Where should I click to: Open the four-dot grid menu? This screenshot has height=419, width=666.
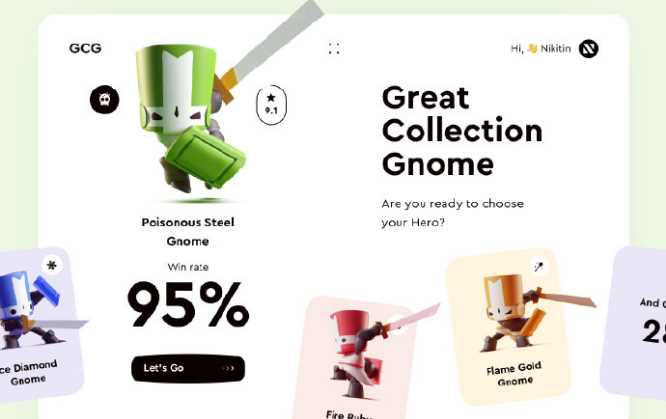[x=334, y=48]
